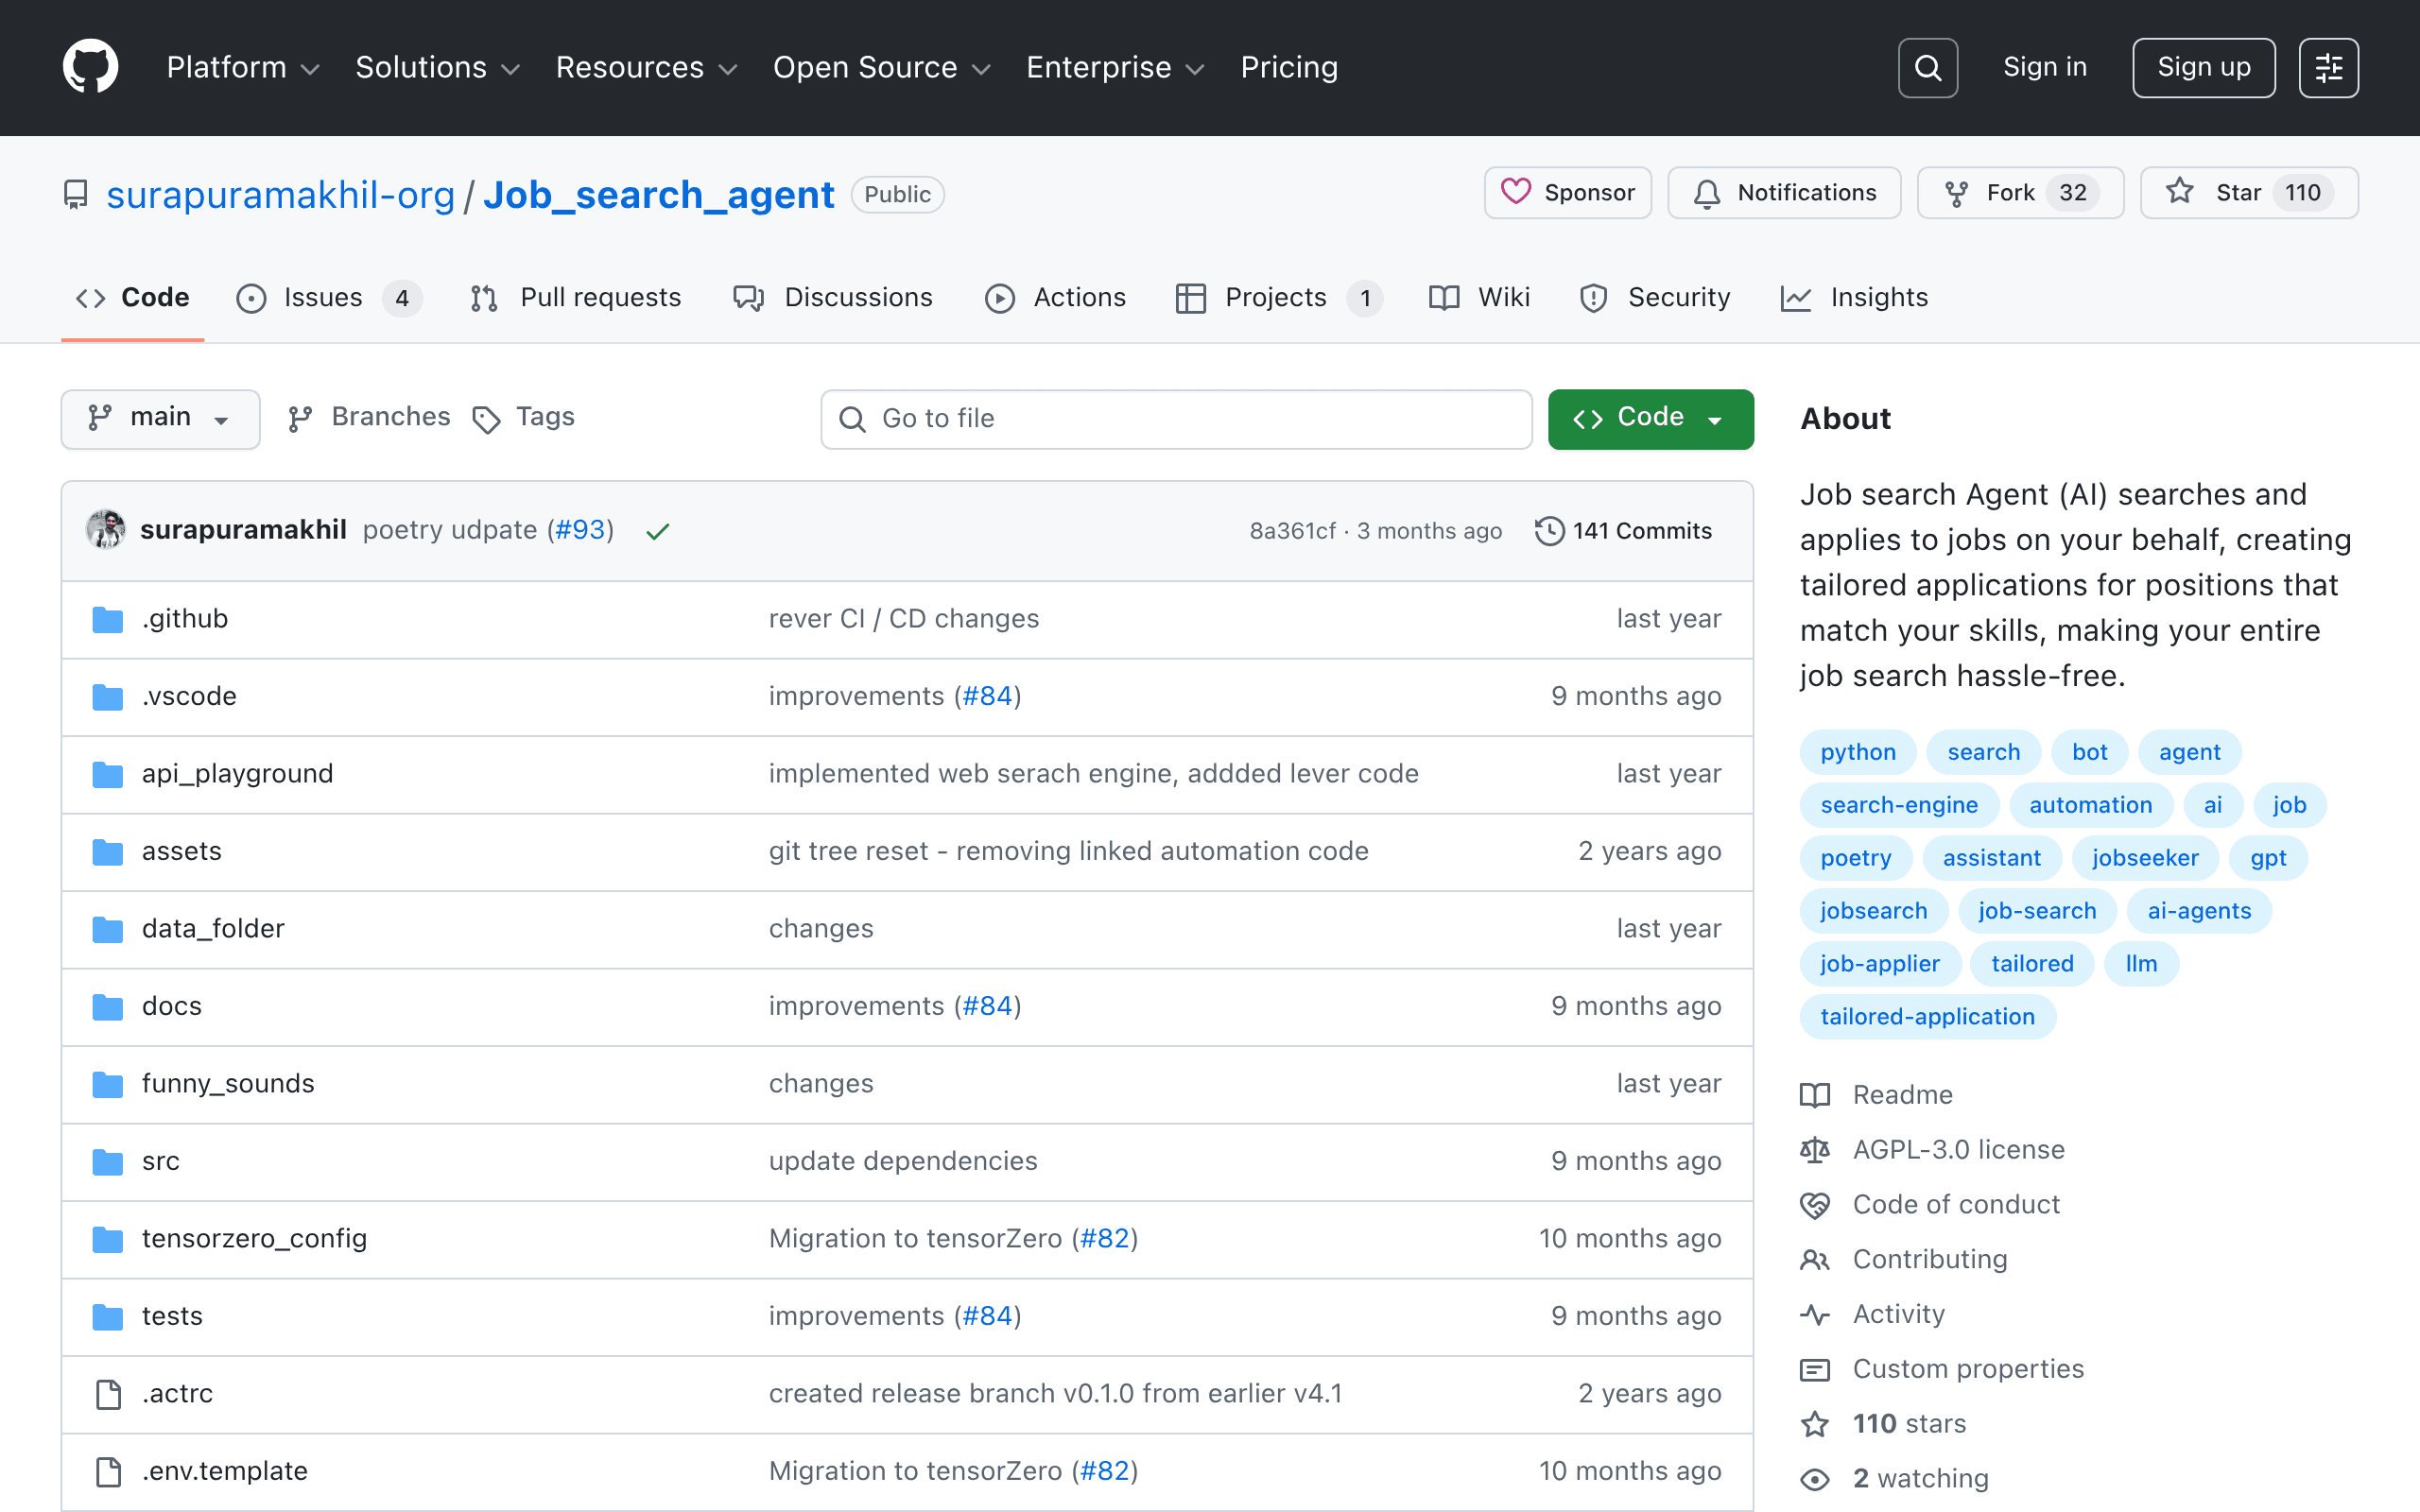
Task: Click the Activity pulse icon
Action: coord(1815,1314)
